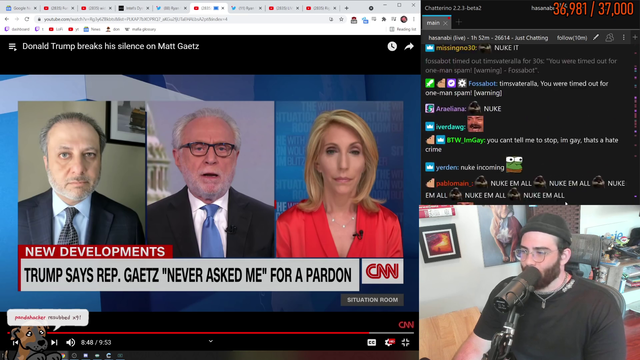Open the Chrome three-dot menu
The width and height of the screenshot is (640, 360).
coord(413,19)
